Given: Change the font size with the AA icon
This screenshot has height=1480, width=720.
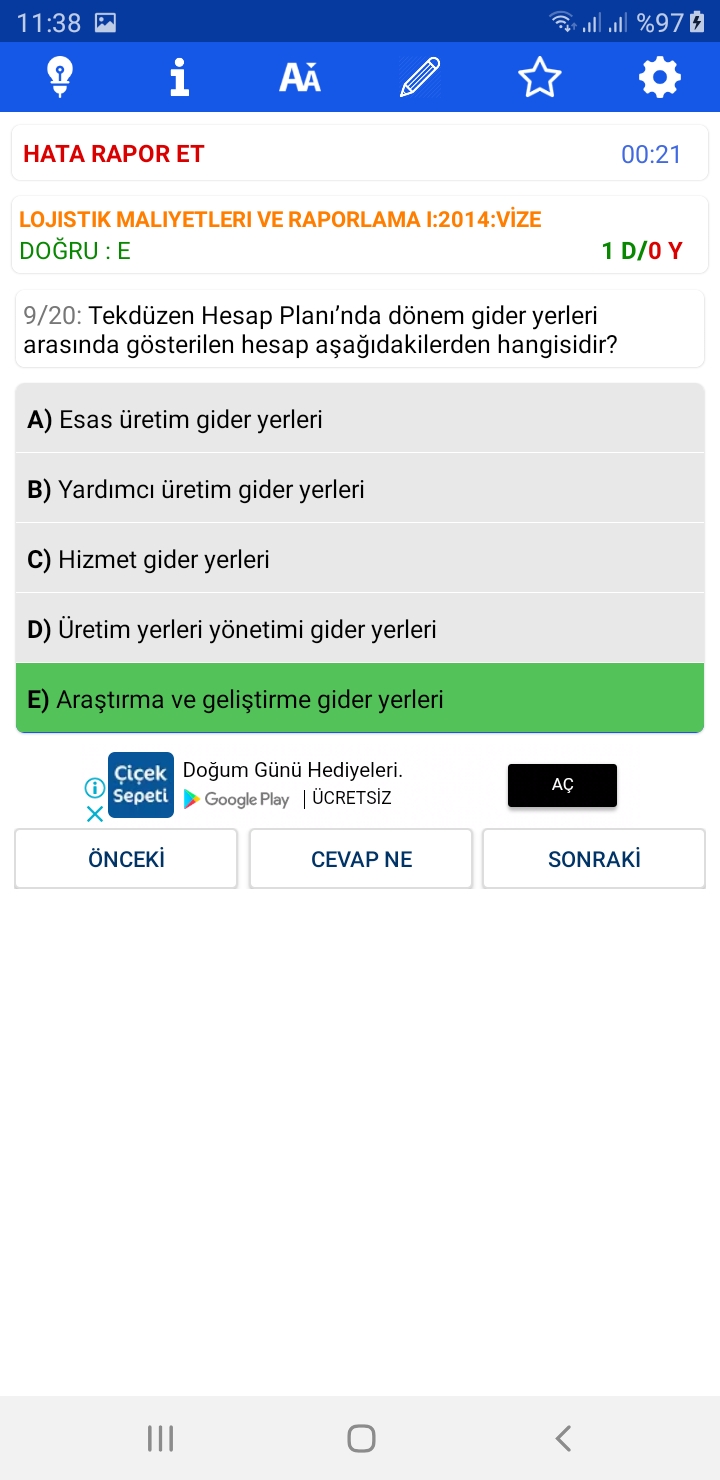Looking at the screenshot, I should (300, 77).
